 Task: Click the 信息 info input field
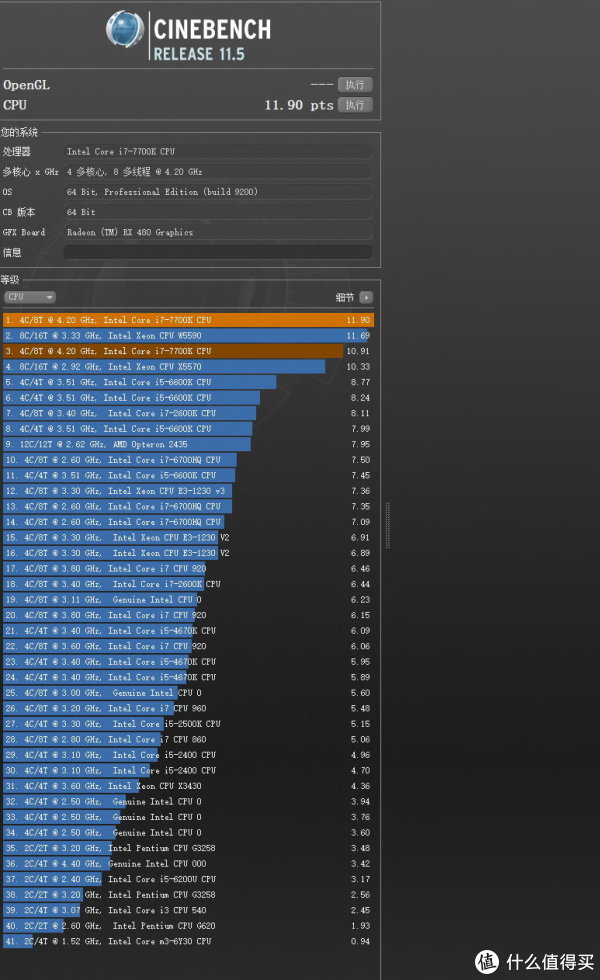pos(218,252)
